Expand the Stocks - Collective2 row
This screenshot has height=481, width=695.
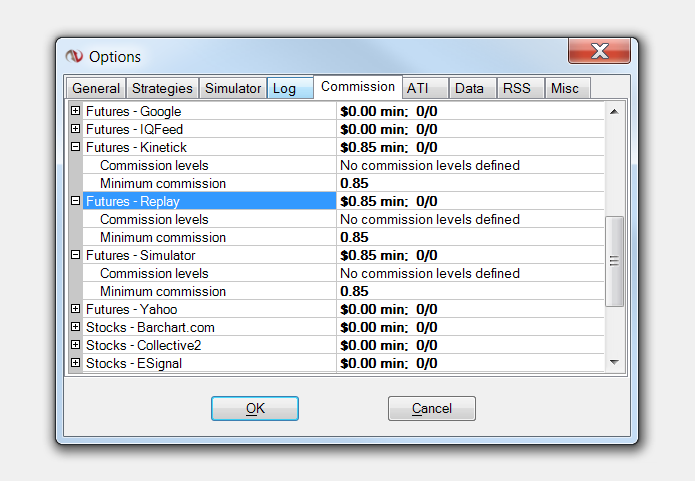point(76,345)
